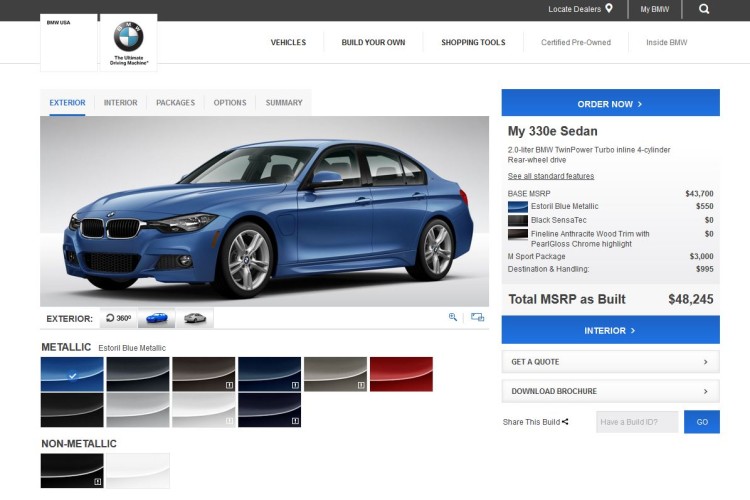The image size is (750, 500).
Task: Open the Options tab
Action: point(230,102)
